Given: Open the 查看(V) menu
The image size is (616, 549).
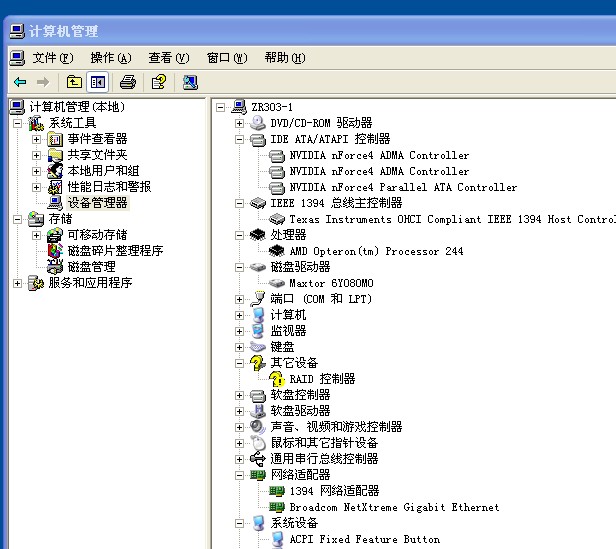Looking at the screenshot, I should click(168, 58).
